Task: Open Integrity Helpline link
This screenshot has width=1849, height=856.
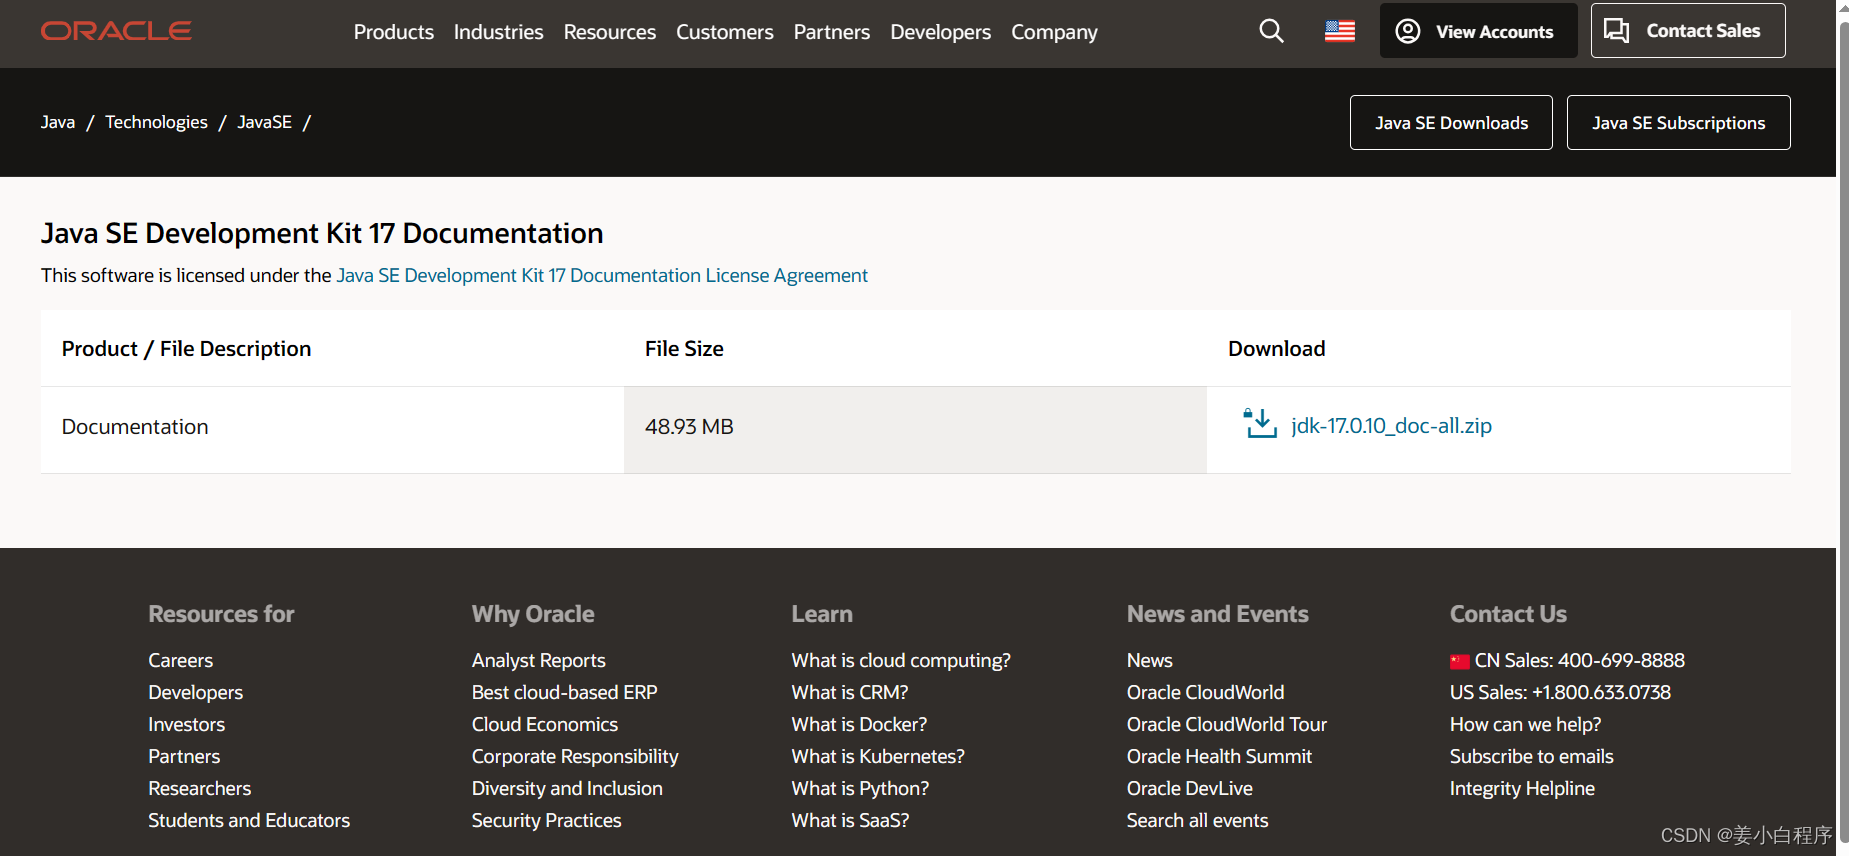Action: 1523,788
